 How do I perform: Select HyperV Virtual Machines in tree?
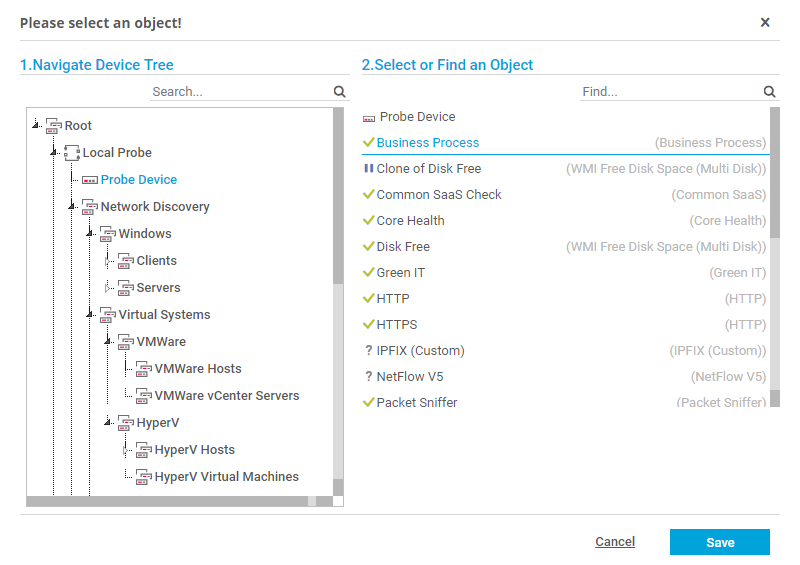tap(226, 477)
